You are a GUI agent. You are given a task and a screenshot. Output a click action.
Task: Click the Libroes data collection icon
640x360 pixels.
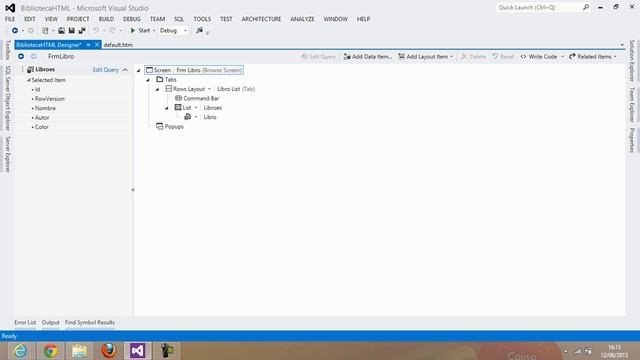pyautogui.click(x=30, y=70)
